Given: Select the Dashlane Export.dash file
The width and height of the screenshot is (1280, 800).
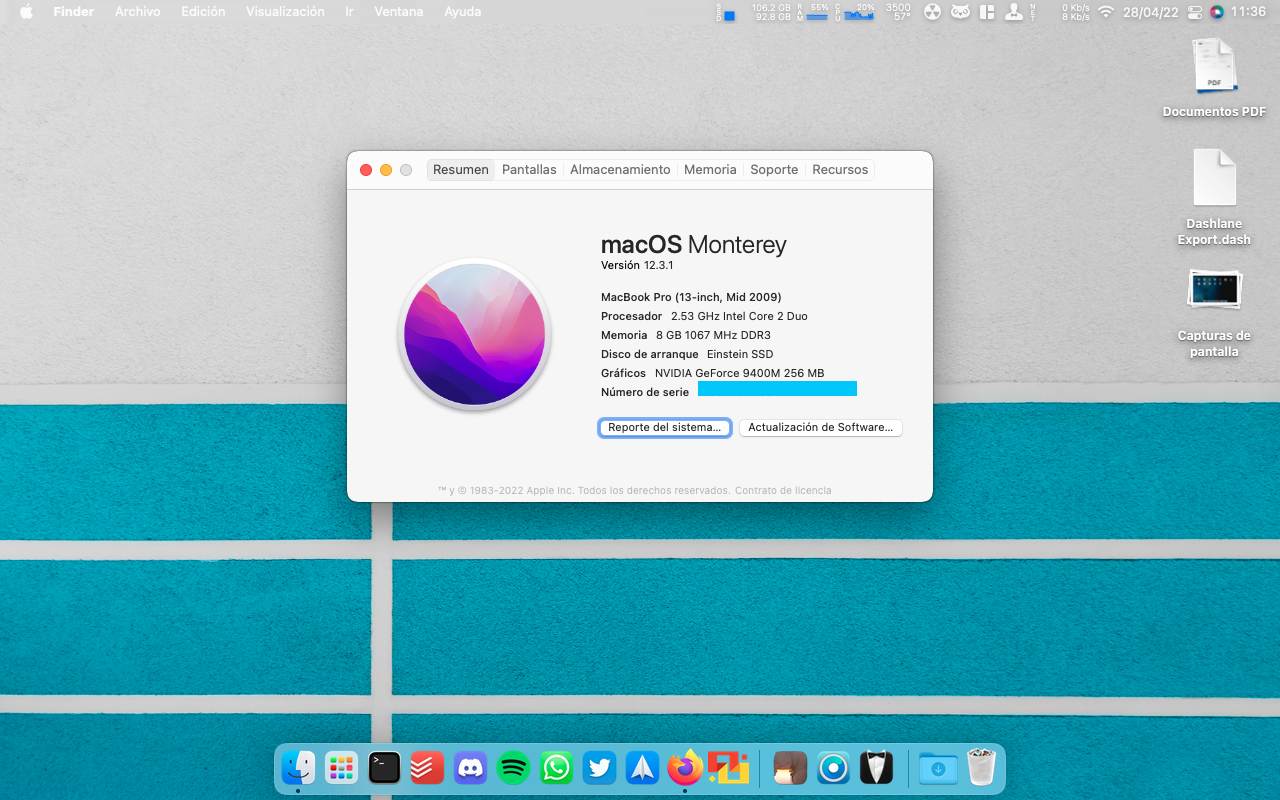Looking at the screenshot, I should [x=1214, y=198].
